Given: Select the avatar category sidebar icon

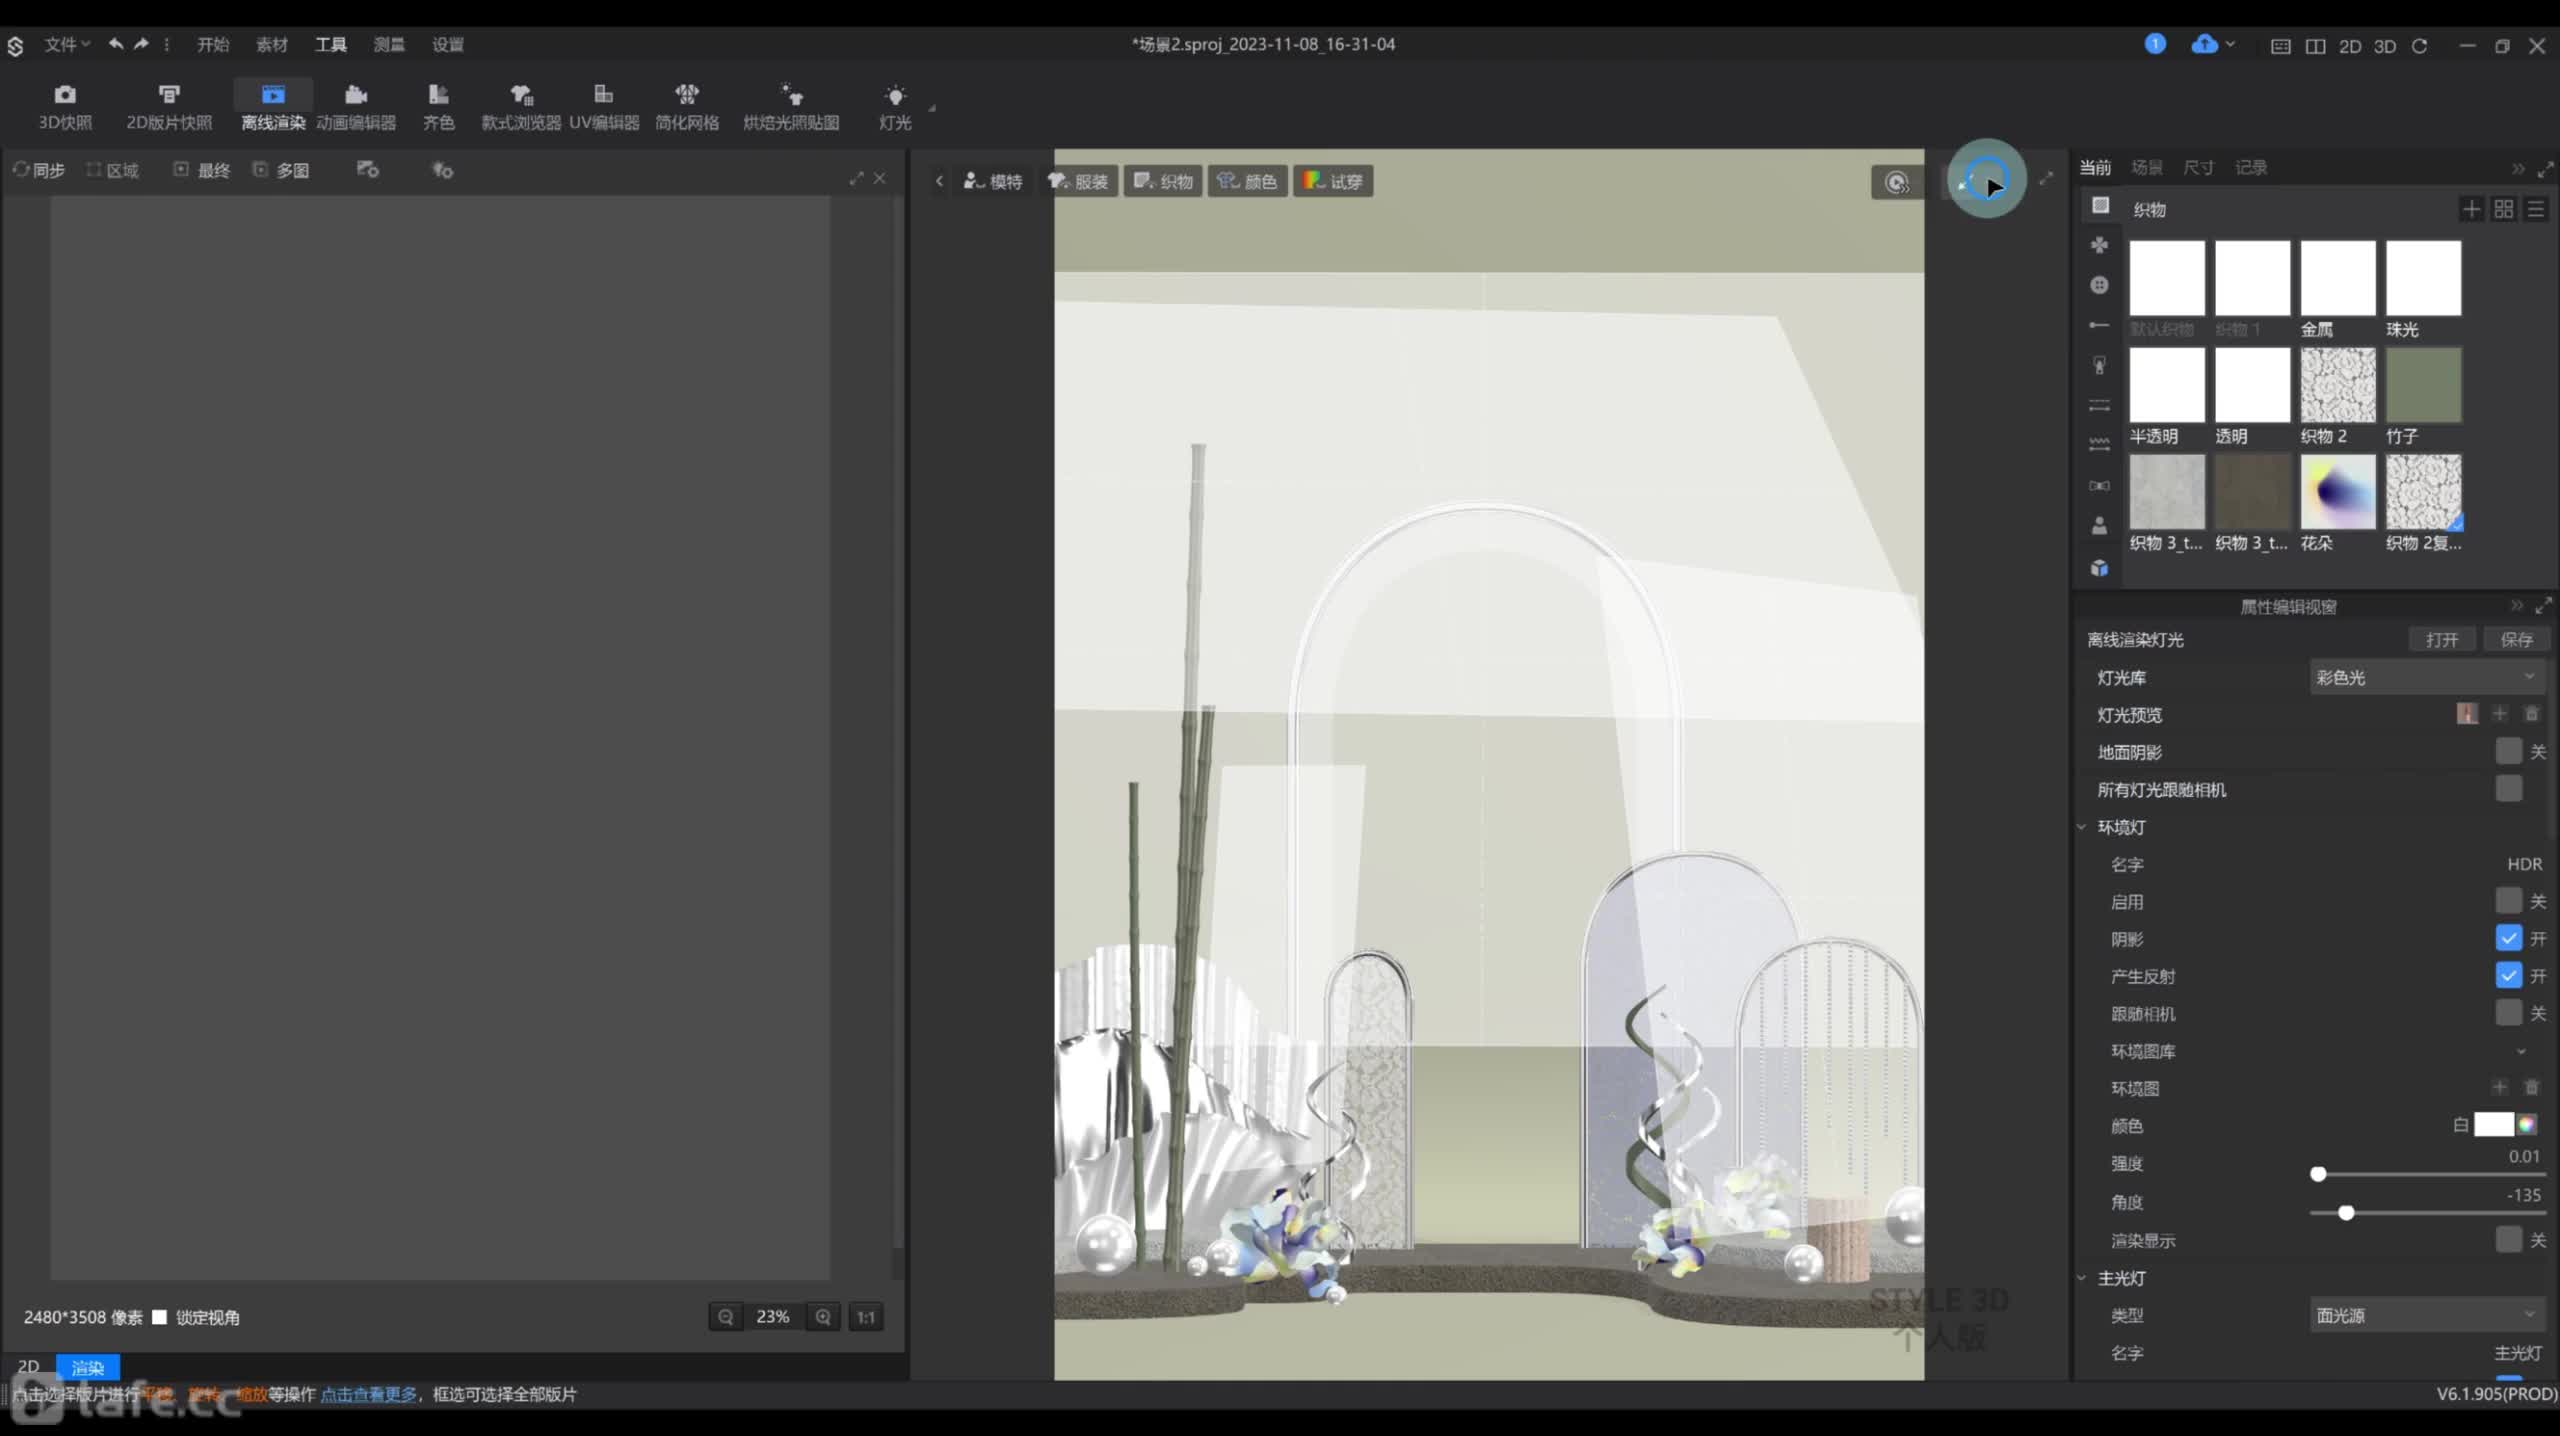Looking at the screenshot, I should [x=2100, y=525].
